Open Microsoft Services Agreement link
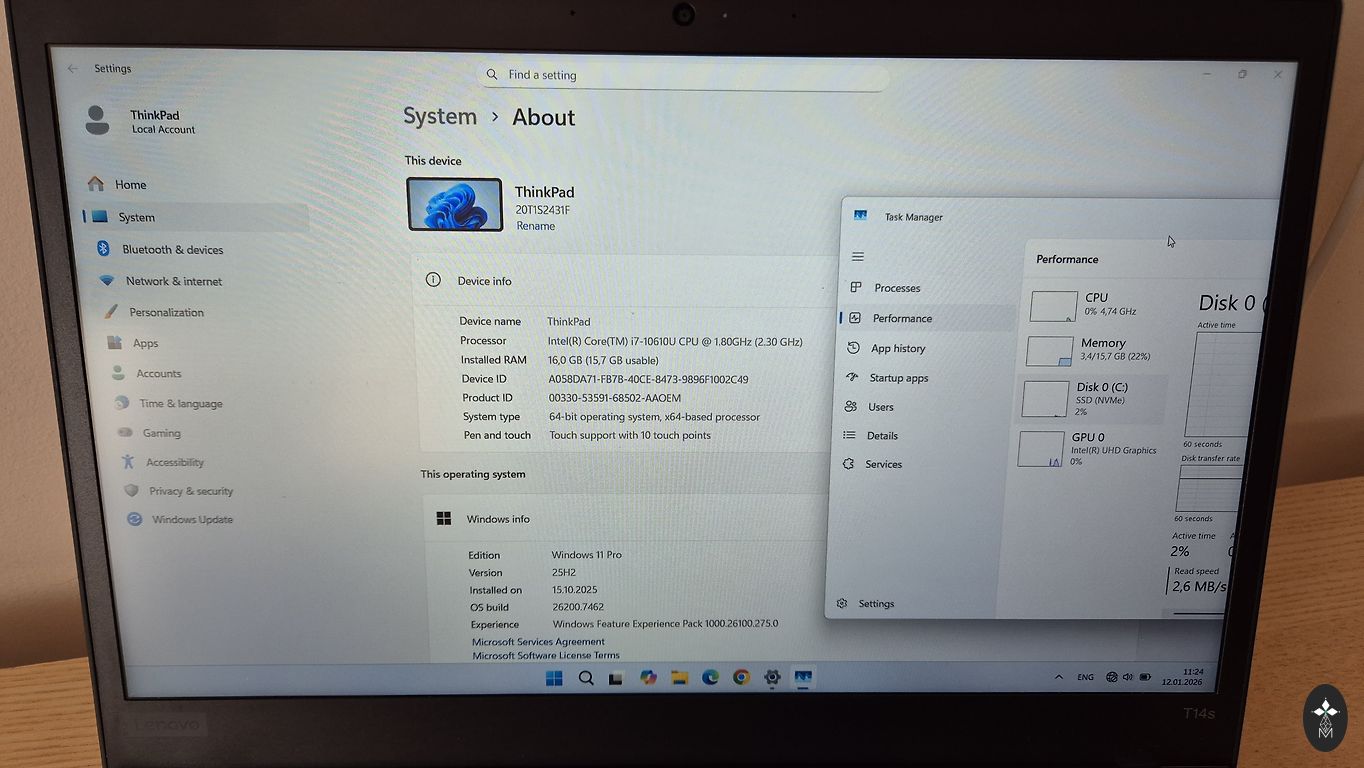 click(x=538, y=642)
